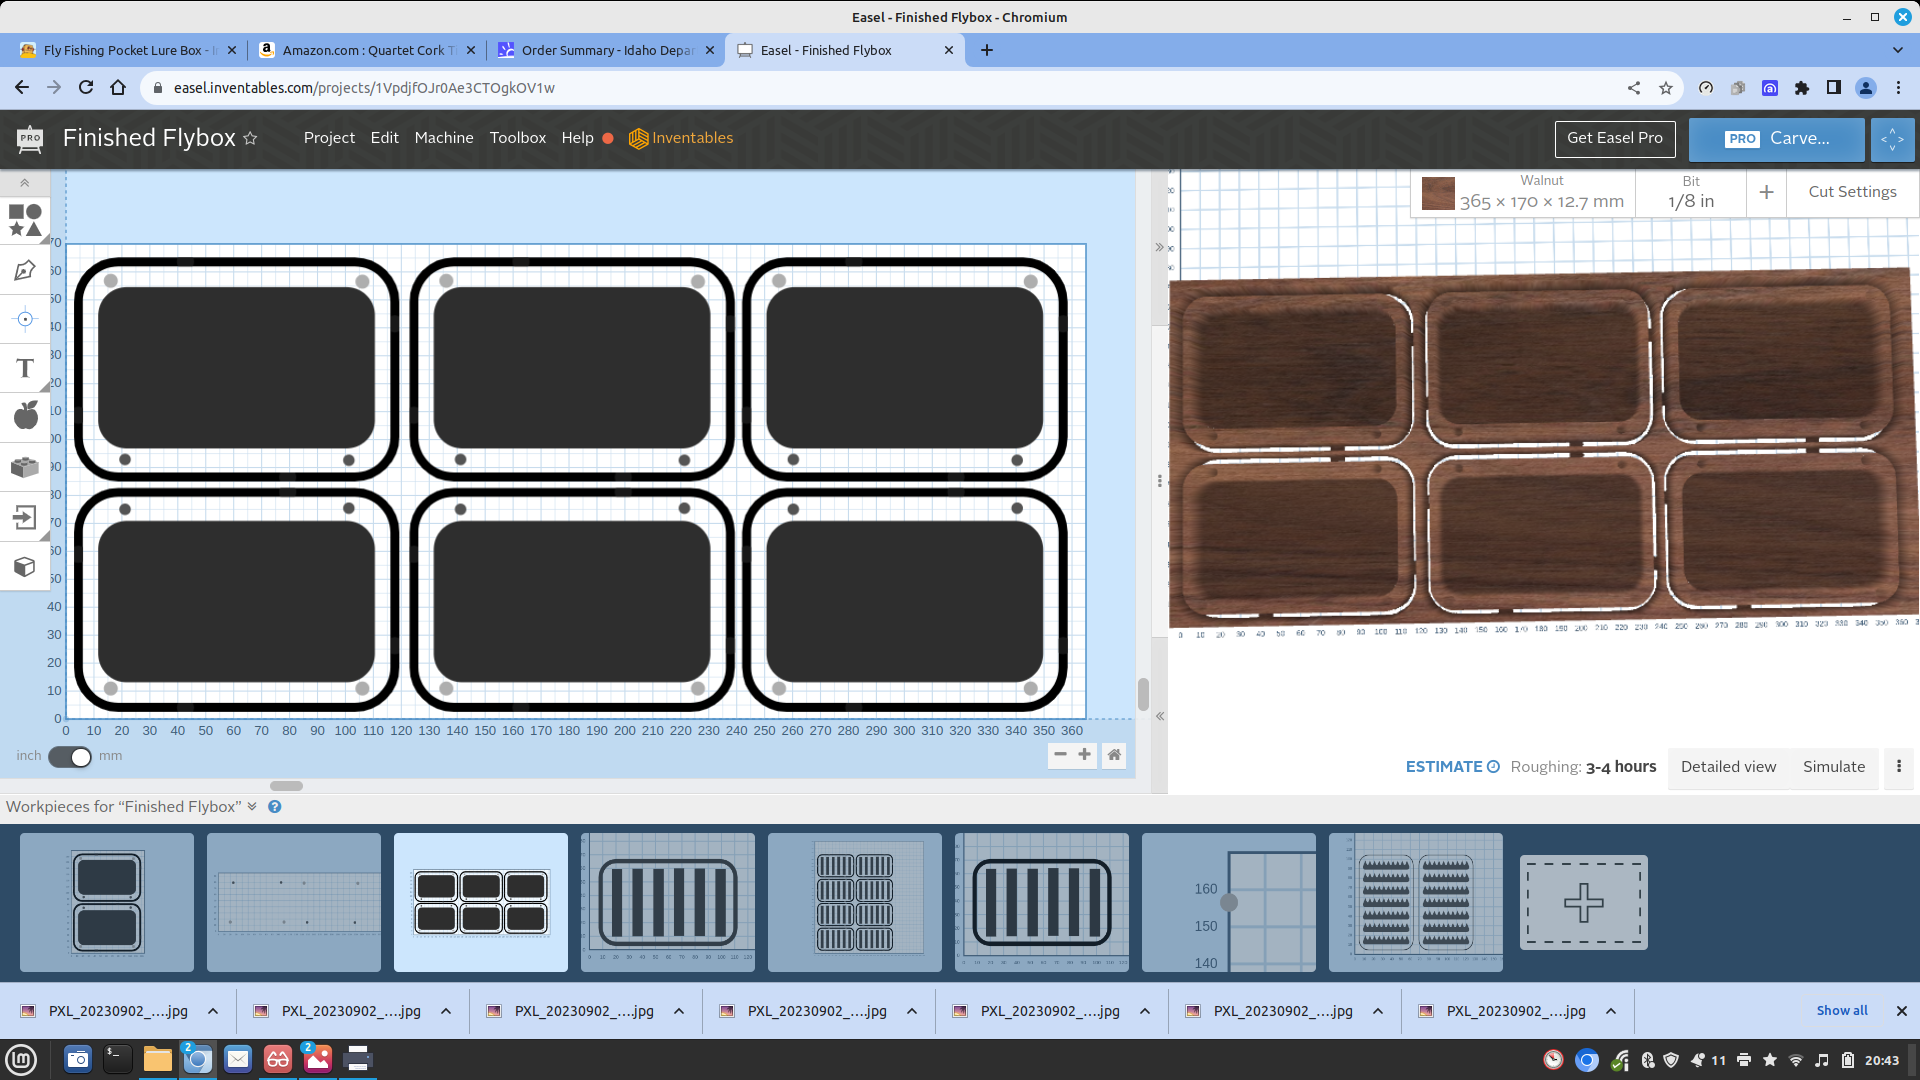The height and width of the screenshot is (1080, 1920).
Task: Select the Text tool
Action: [25, 368]
